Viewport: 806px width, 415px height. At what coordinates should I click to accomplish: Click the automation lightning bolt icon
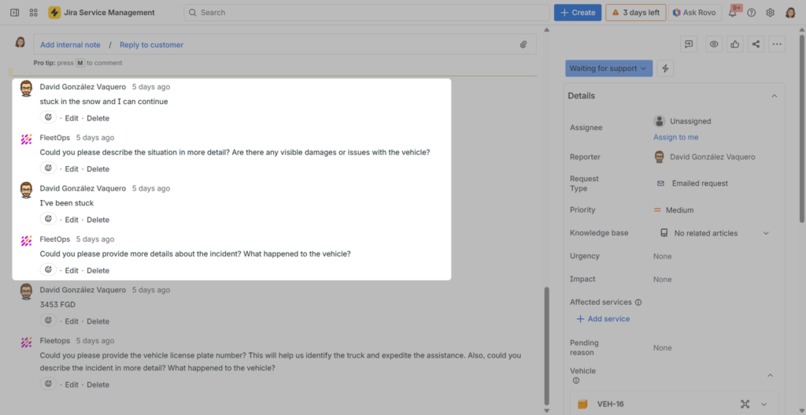[x=665, y=68]
